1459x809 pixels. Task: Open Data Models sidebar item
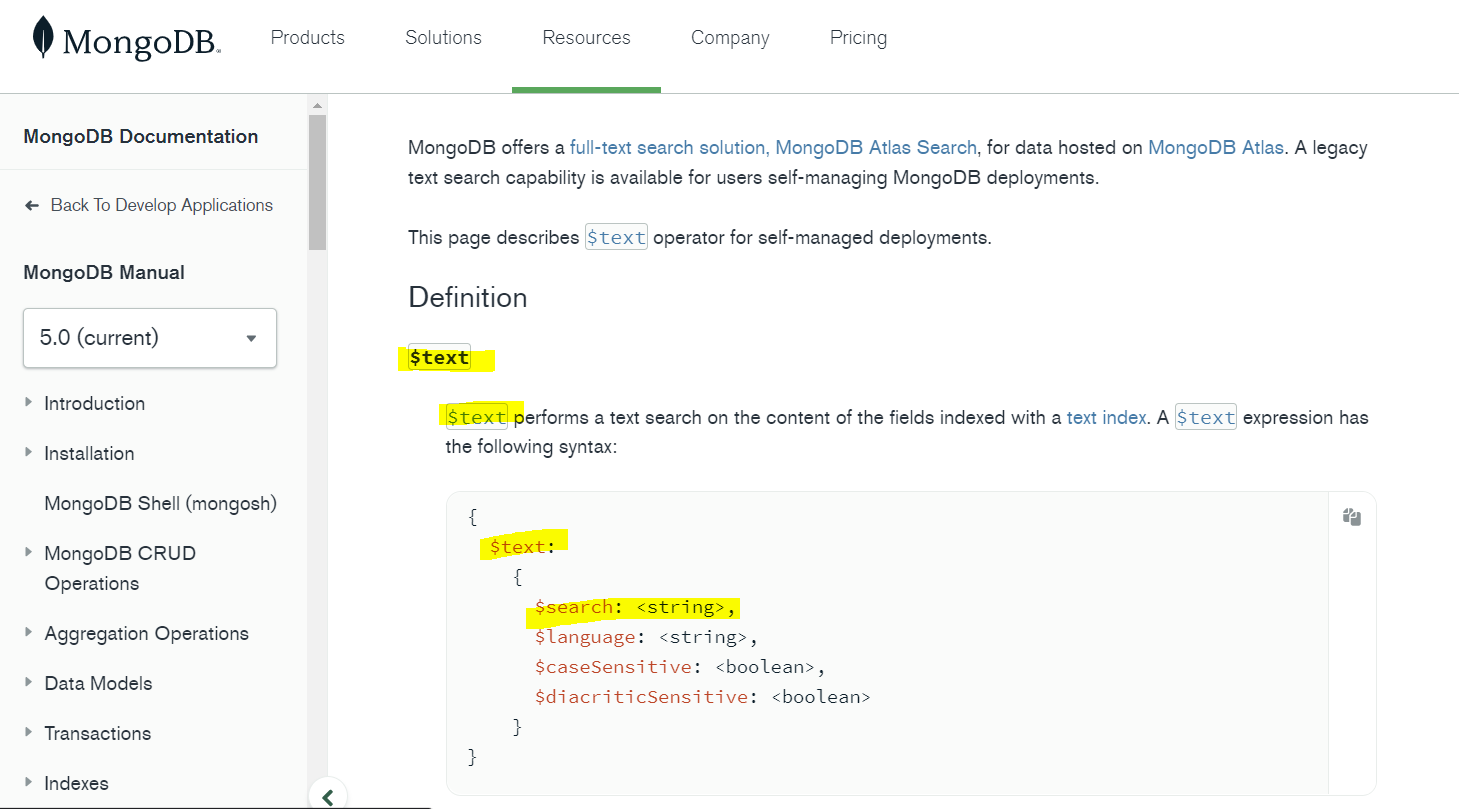[x=98, y=683]
